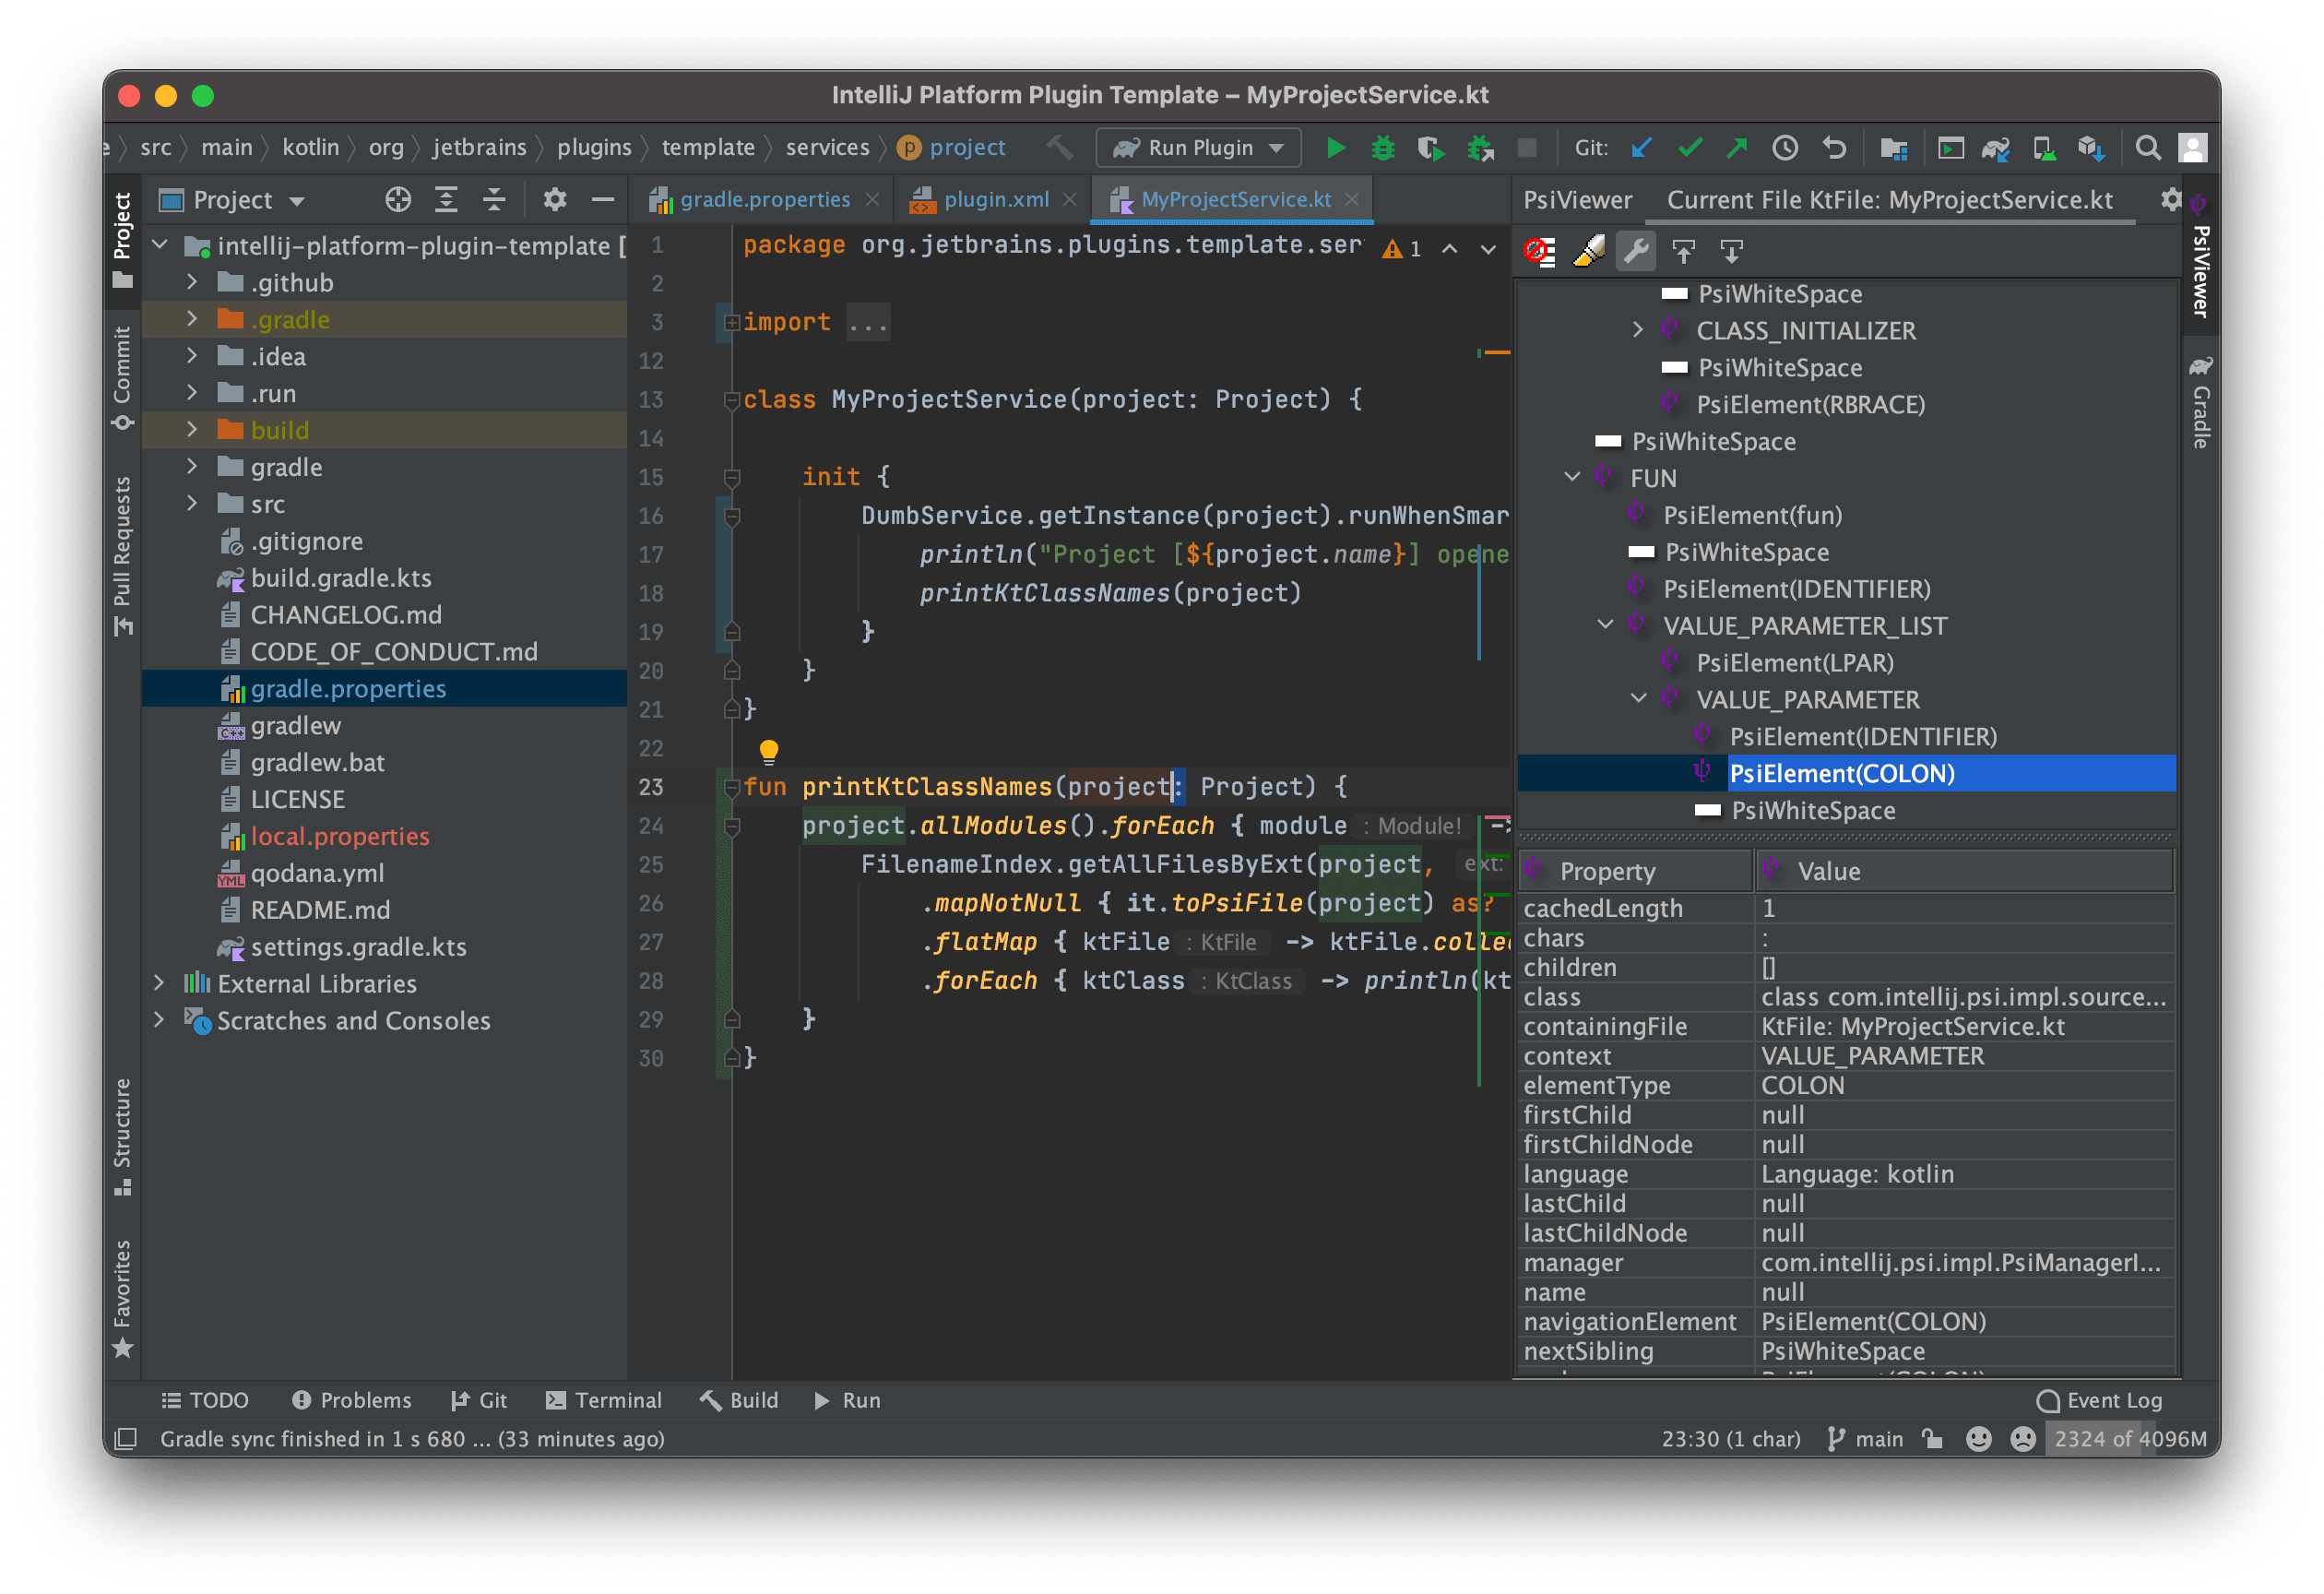This screenshot has height=1594, width=2324.
Task: Toggle PsiViewer wrench properties button
Action: coord(1636,251)
